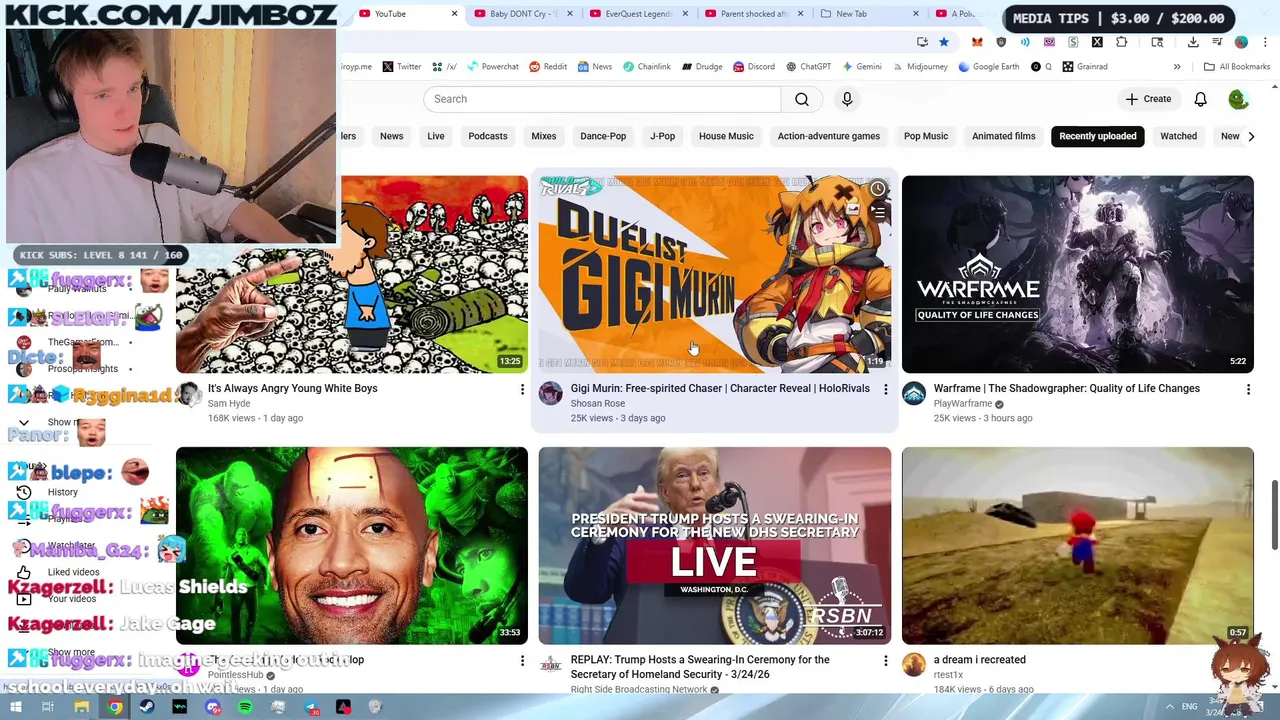Viewport: 1280px width, 720px height.
Task: Open the Grainrad bookmark
Action: tap(1085, 67)
